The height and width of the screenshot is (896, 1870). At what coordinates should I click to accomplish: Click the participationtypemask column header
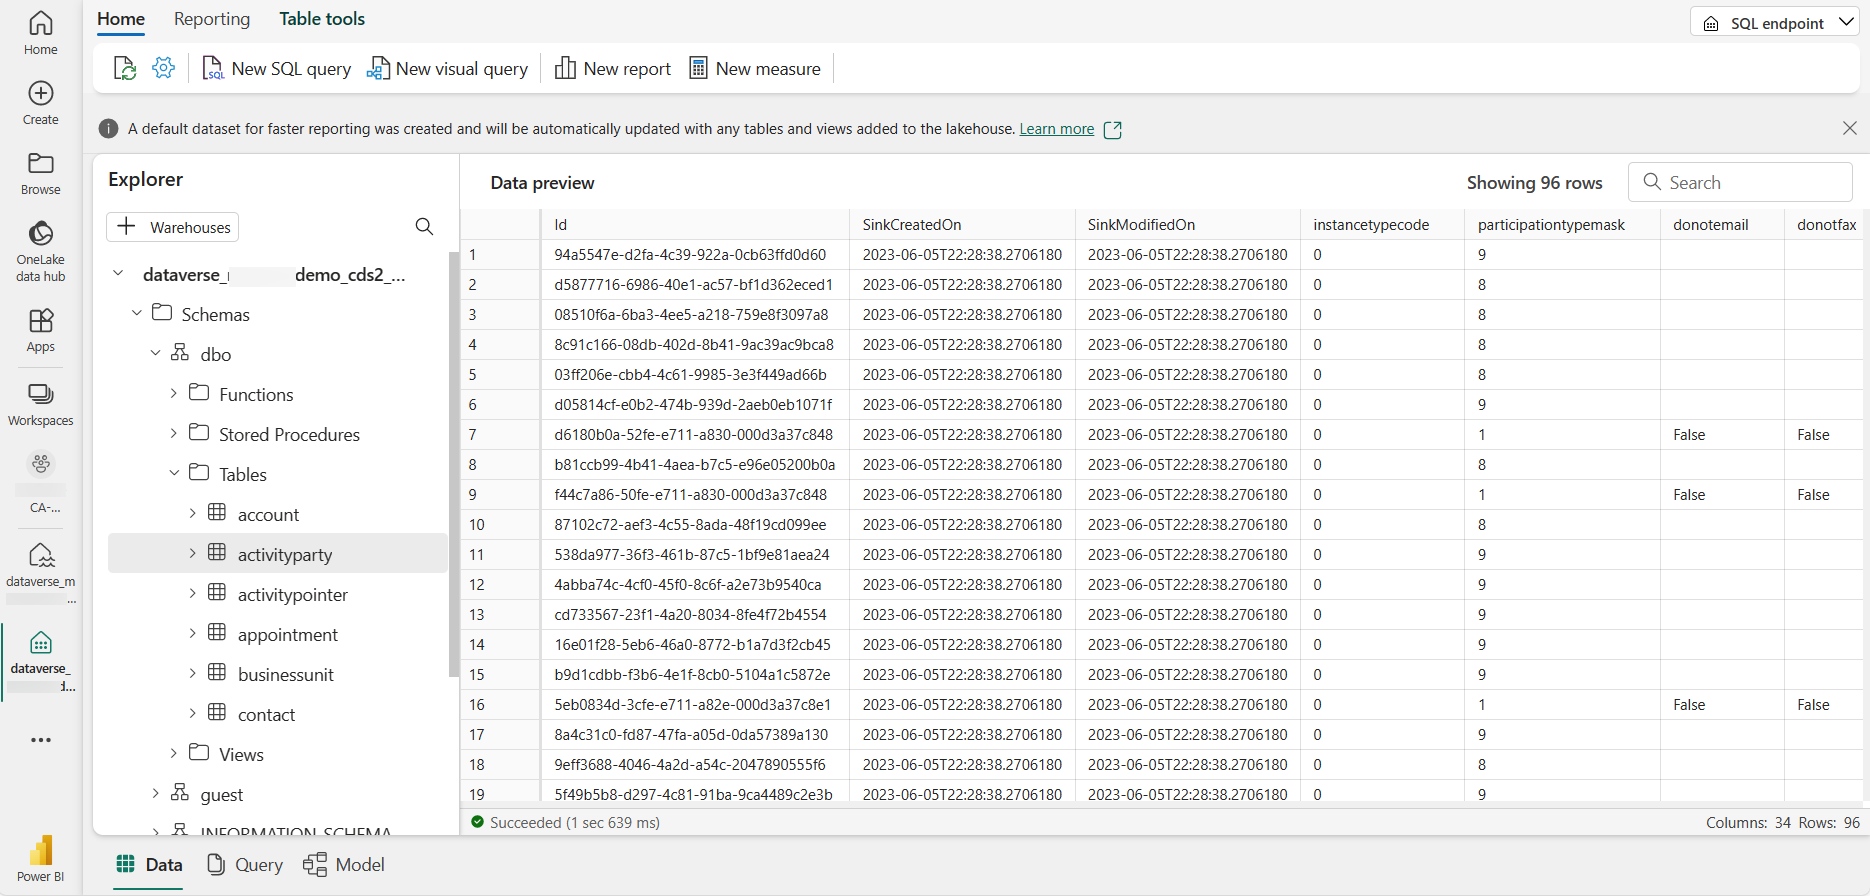coord(1562,224)
